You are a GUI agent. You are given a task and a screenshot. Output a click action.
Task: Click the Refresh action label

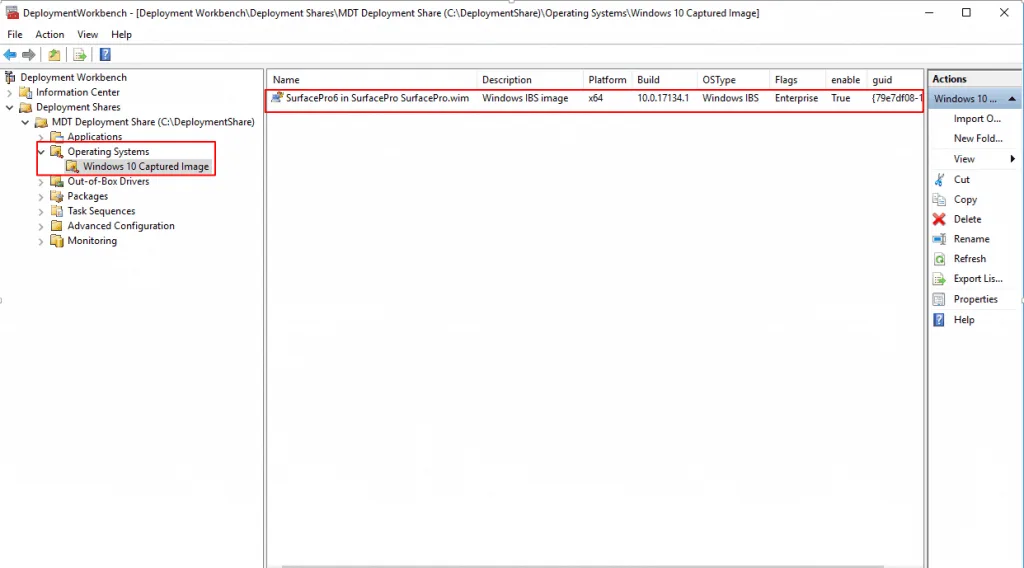click(x=970, y=259)
